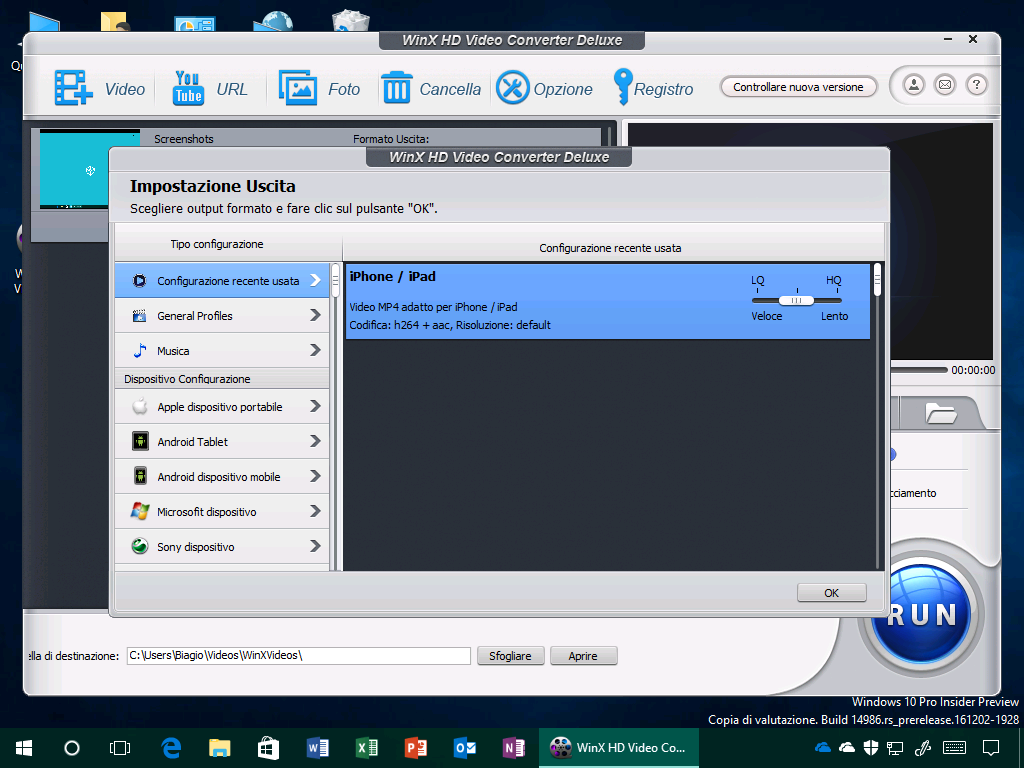Open the Foto slideshow tool

coord(319,88)
